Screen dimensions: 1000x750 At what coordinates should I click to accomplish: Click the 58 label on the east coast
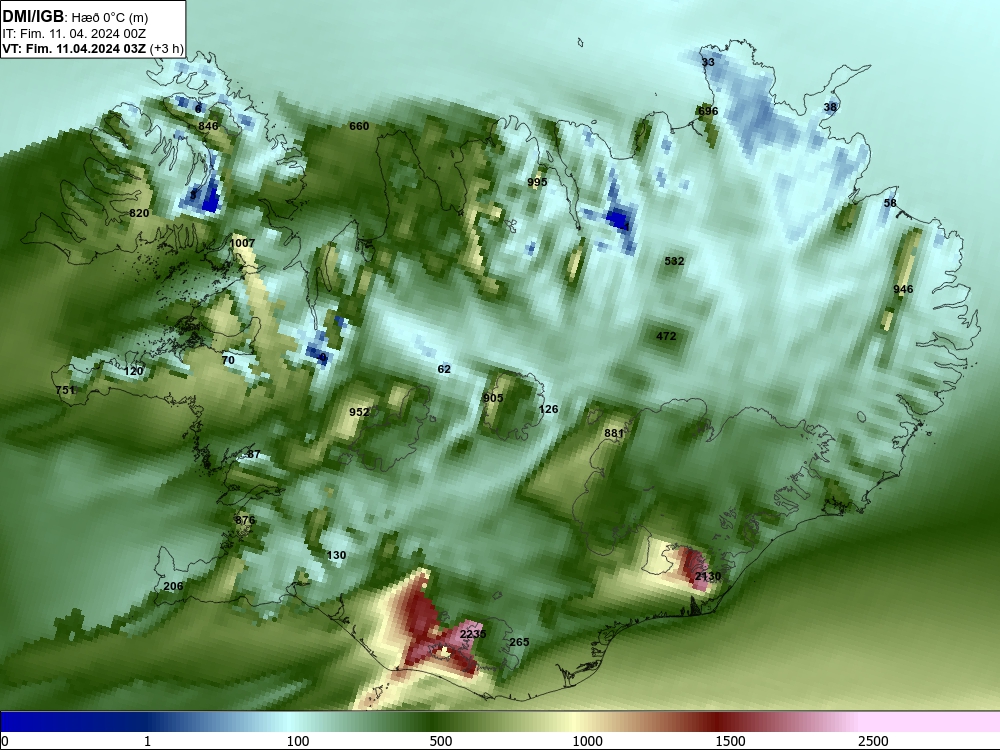pos(890,203)
